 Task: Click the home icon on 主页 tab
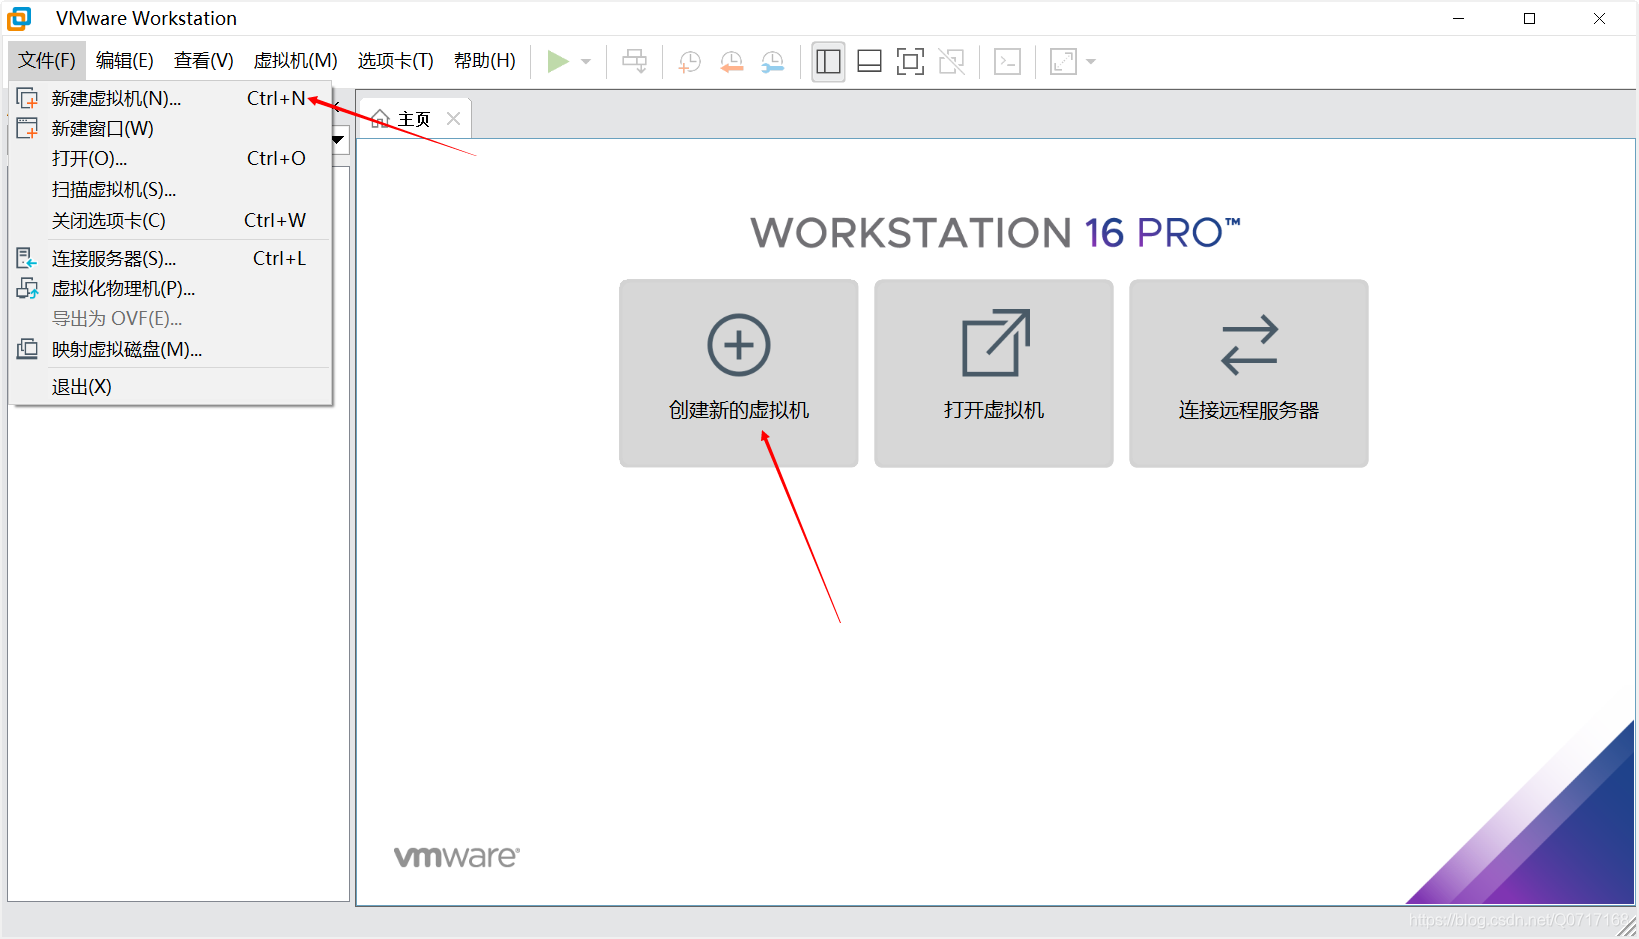(x=380, y=118)
